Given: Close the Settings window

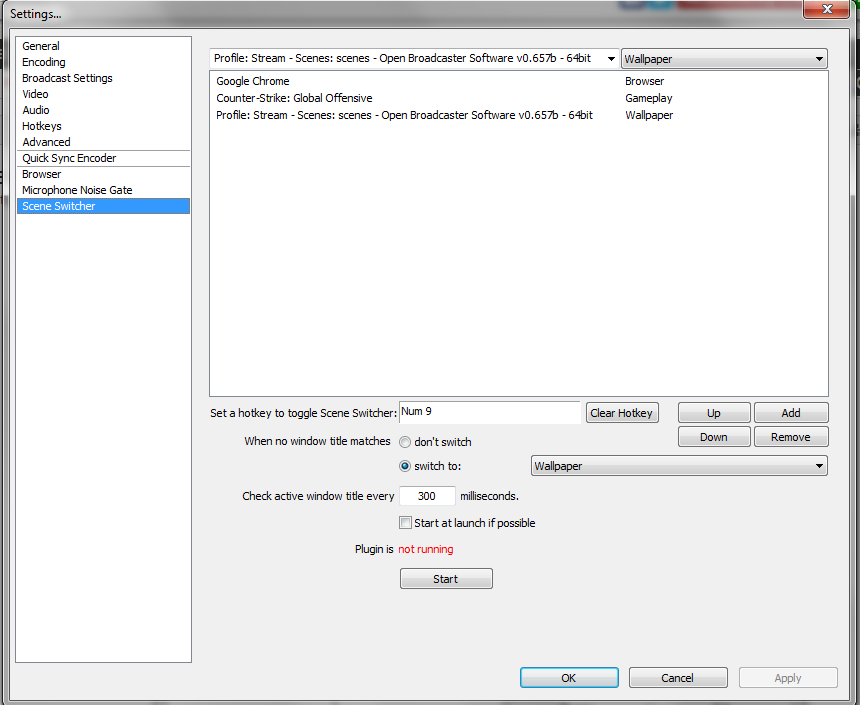Looking at the screenshot, I should pos(827,9).
